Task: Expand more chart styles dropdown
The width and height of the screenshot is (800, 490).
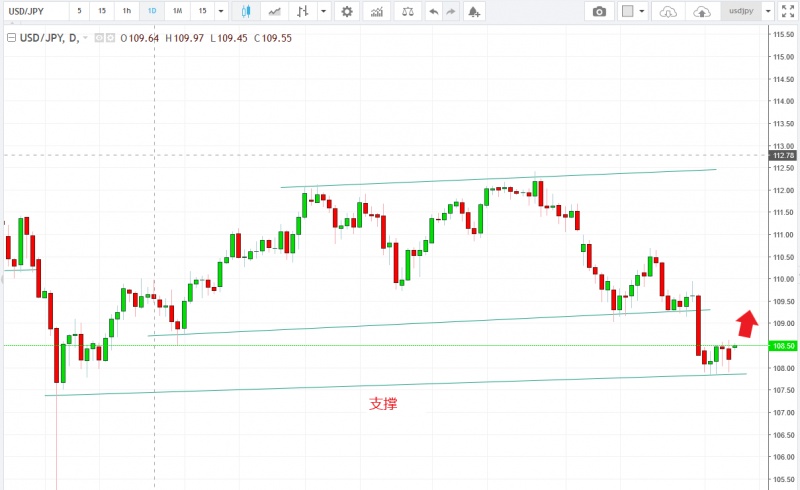Action: click(323, 11)
